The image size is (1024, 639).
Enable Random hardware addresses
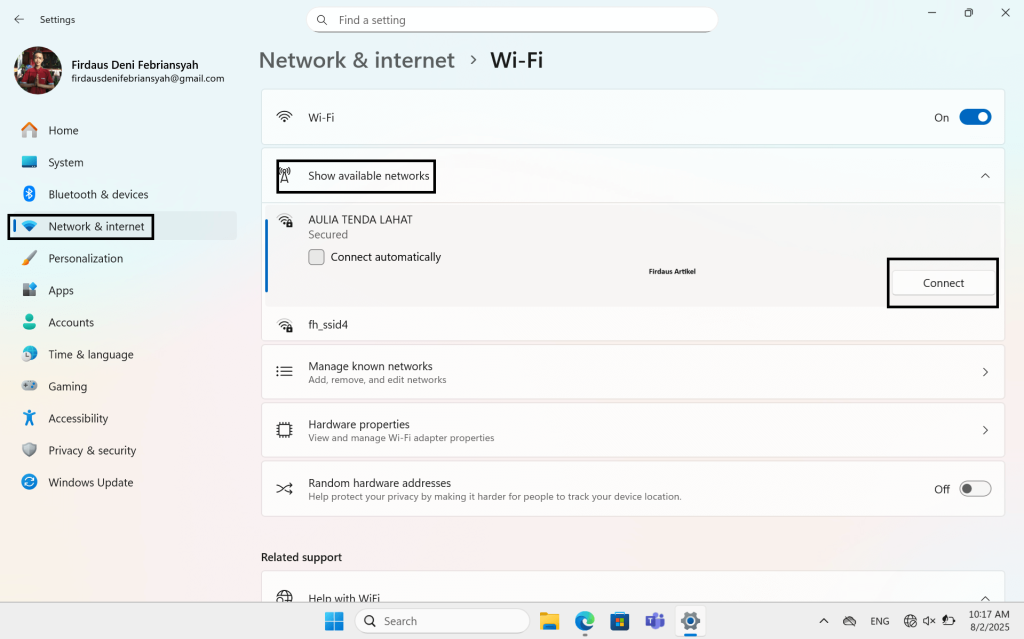[x=973, y=488]
